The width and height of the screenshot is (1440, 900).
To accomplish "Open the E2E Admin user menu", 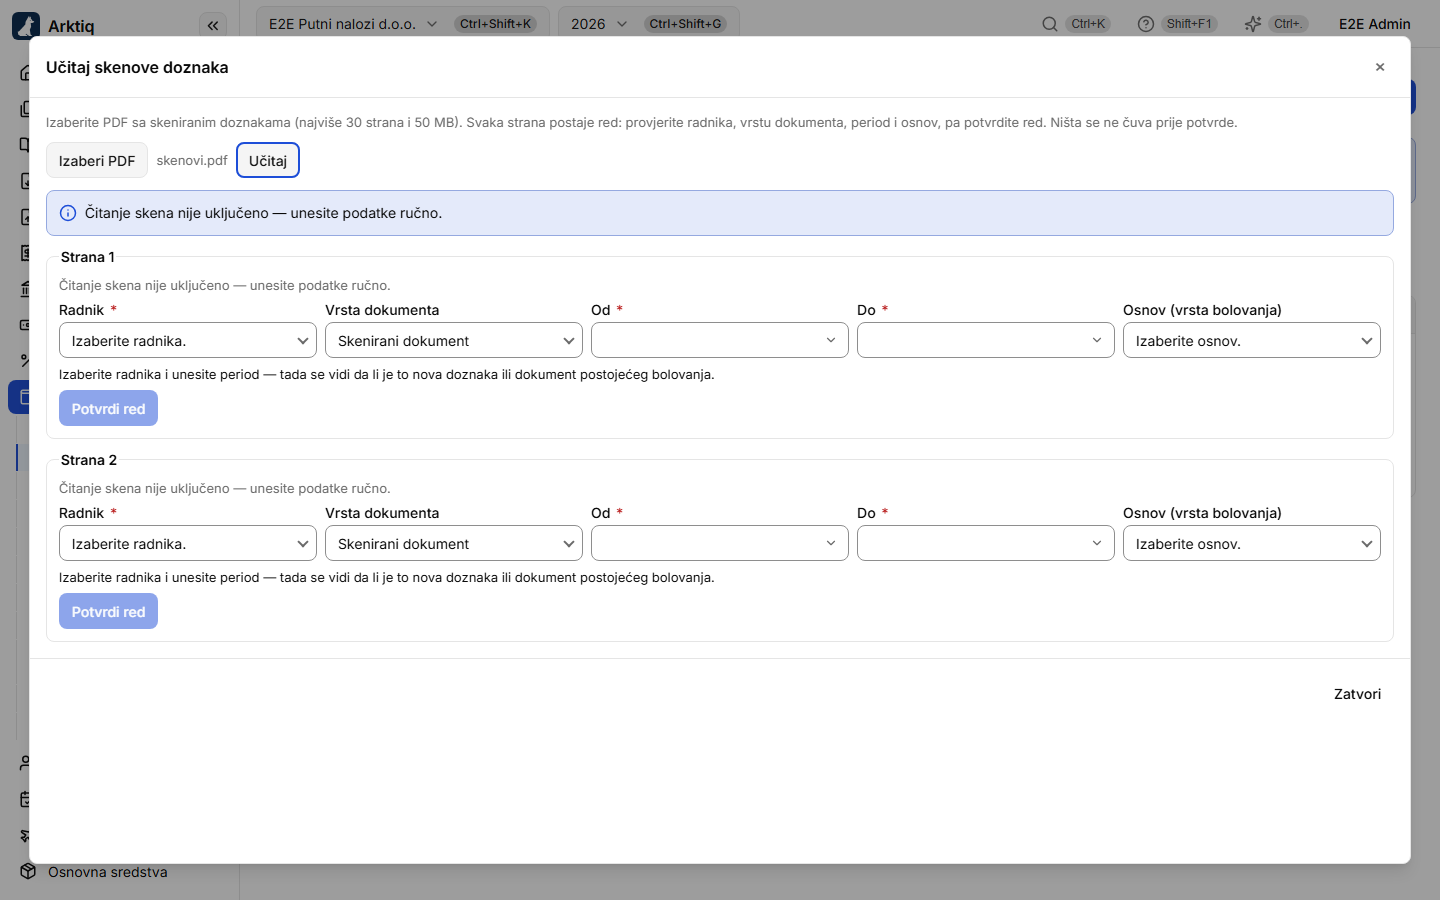I will (1375, 24).
